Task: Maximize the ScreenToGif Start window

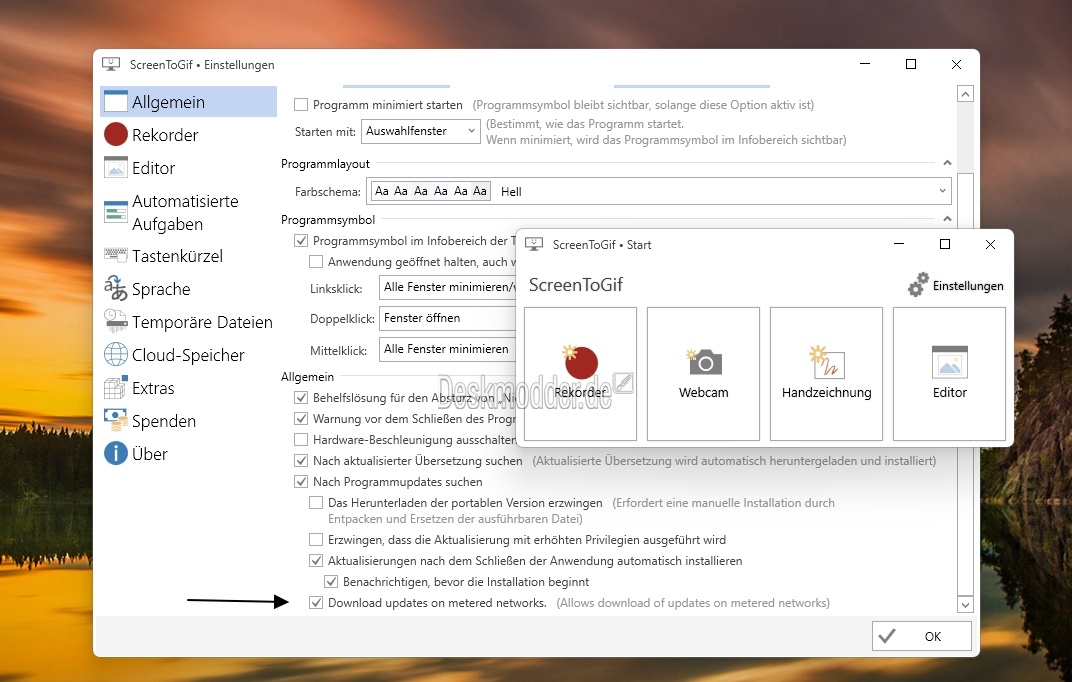Action: tap(945, 244)
